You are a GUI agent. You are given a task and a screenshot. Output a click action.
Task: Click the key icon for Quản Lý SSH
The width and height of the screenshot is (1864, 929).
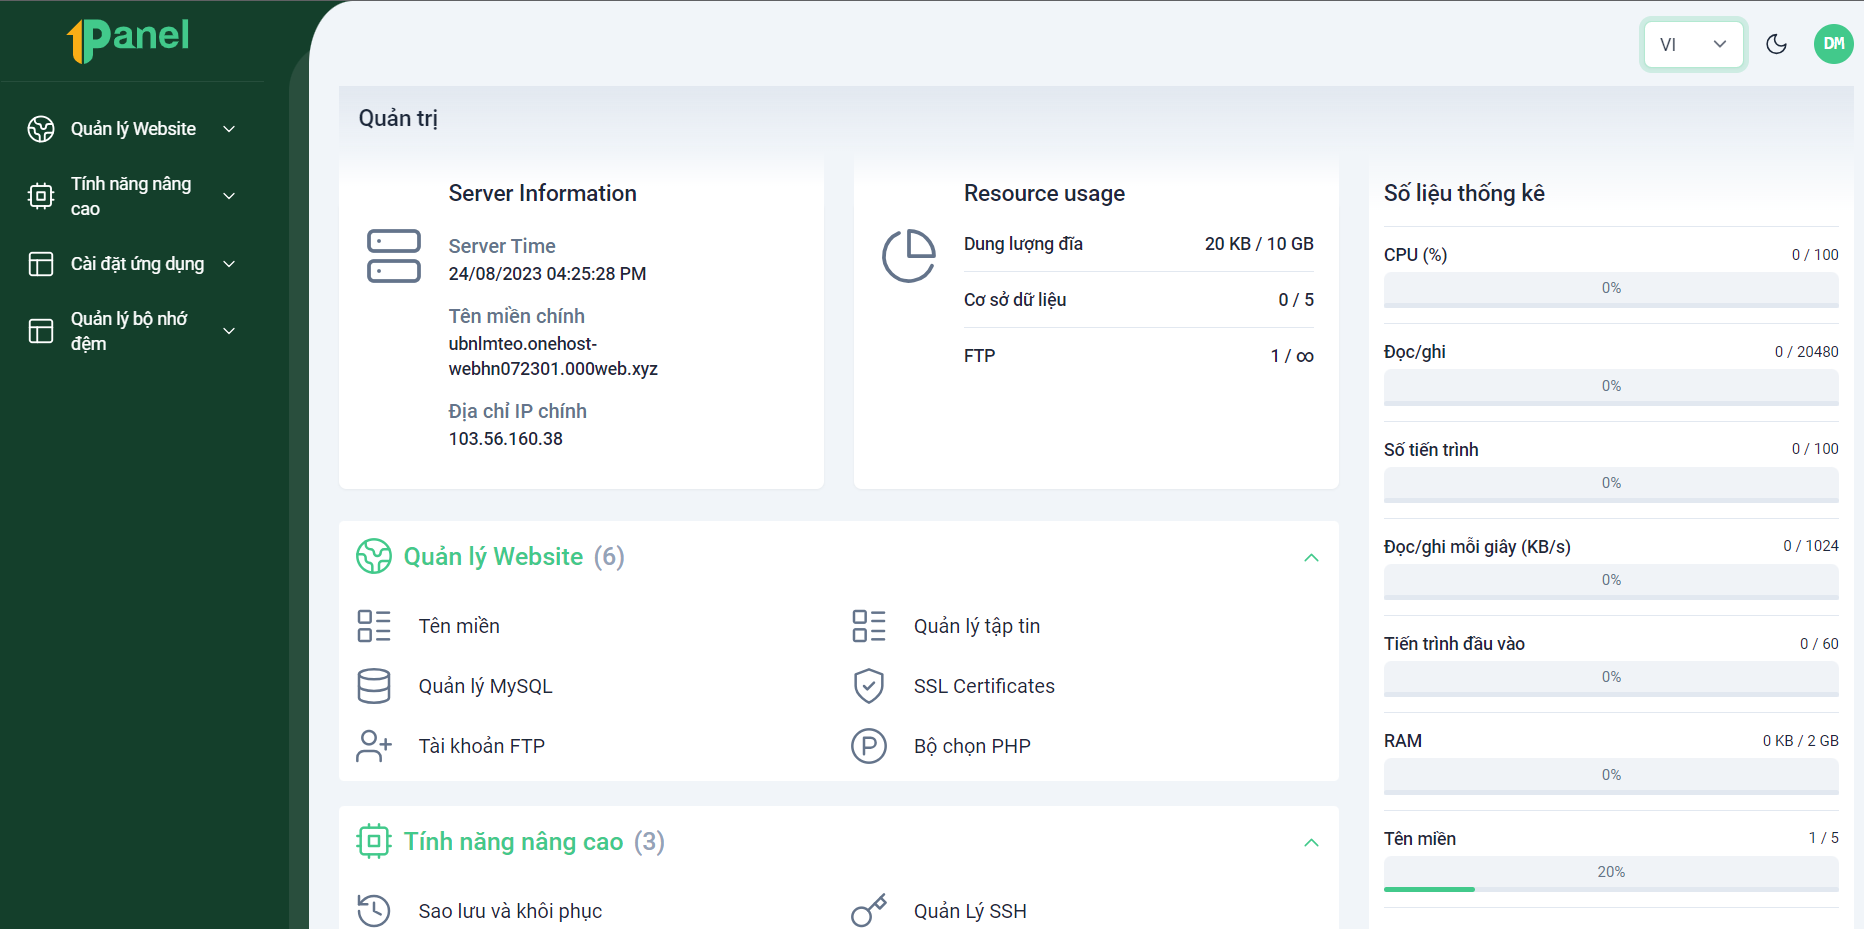point(869,911)
